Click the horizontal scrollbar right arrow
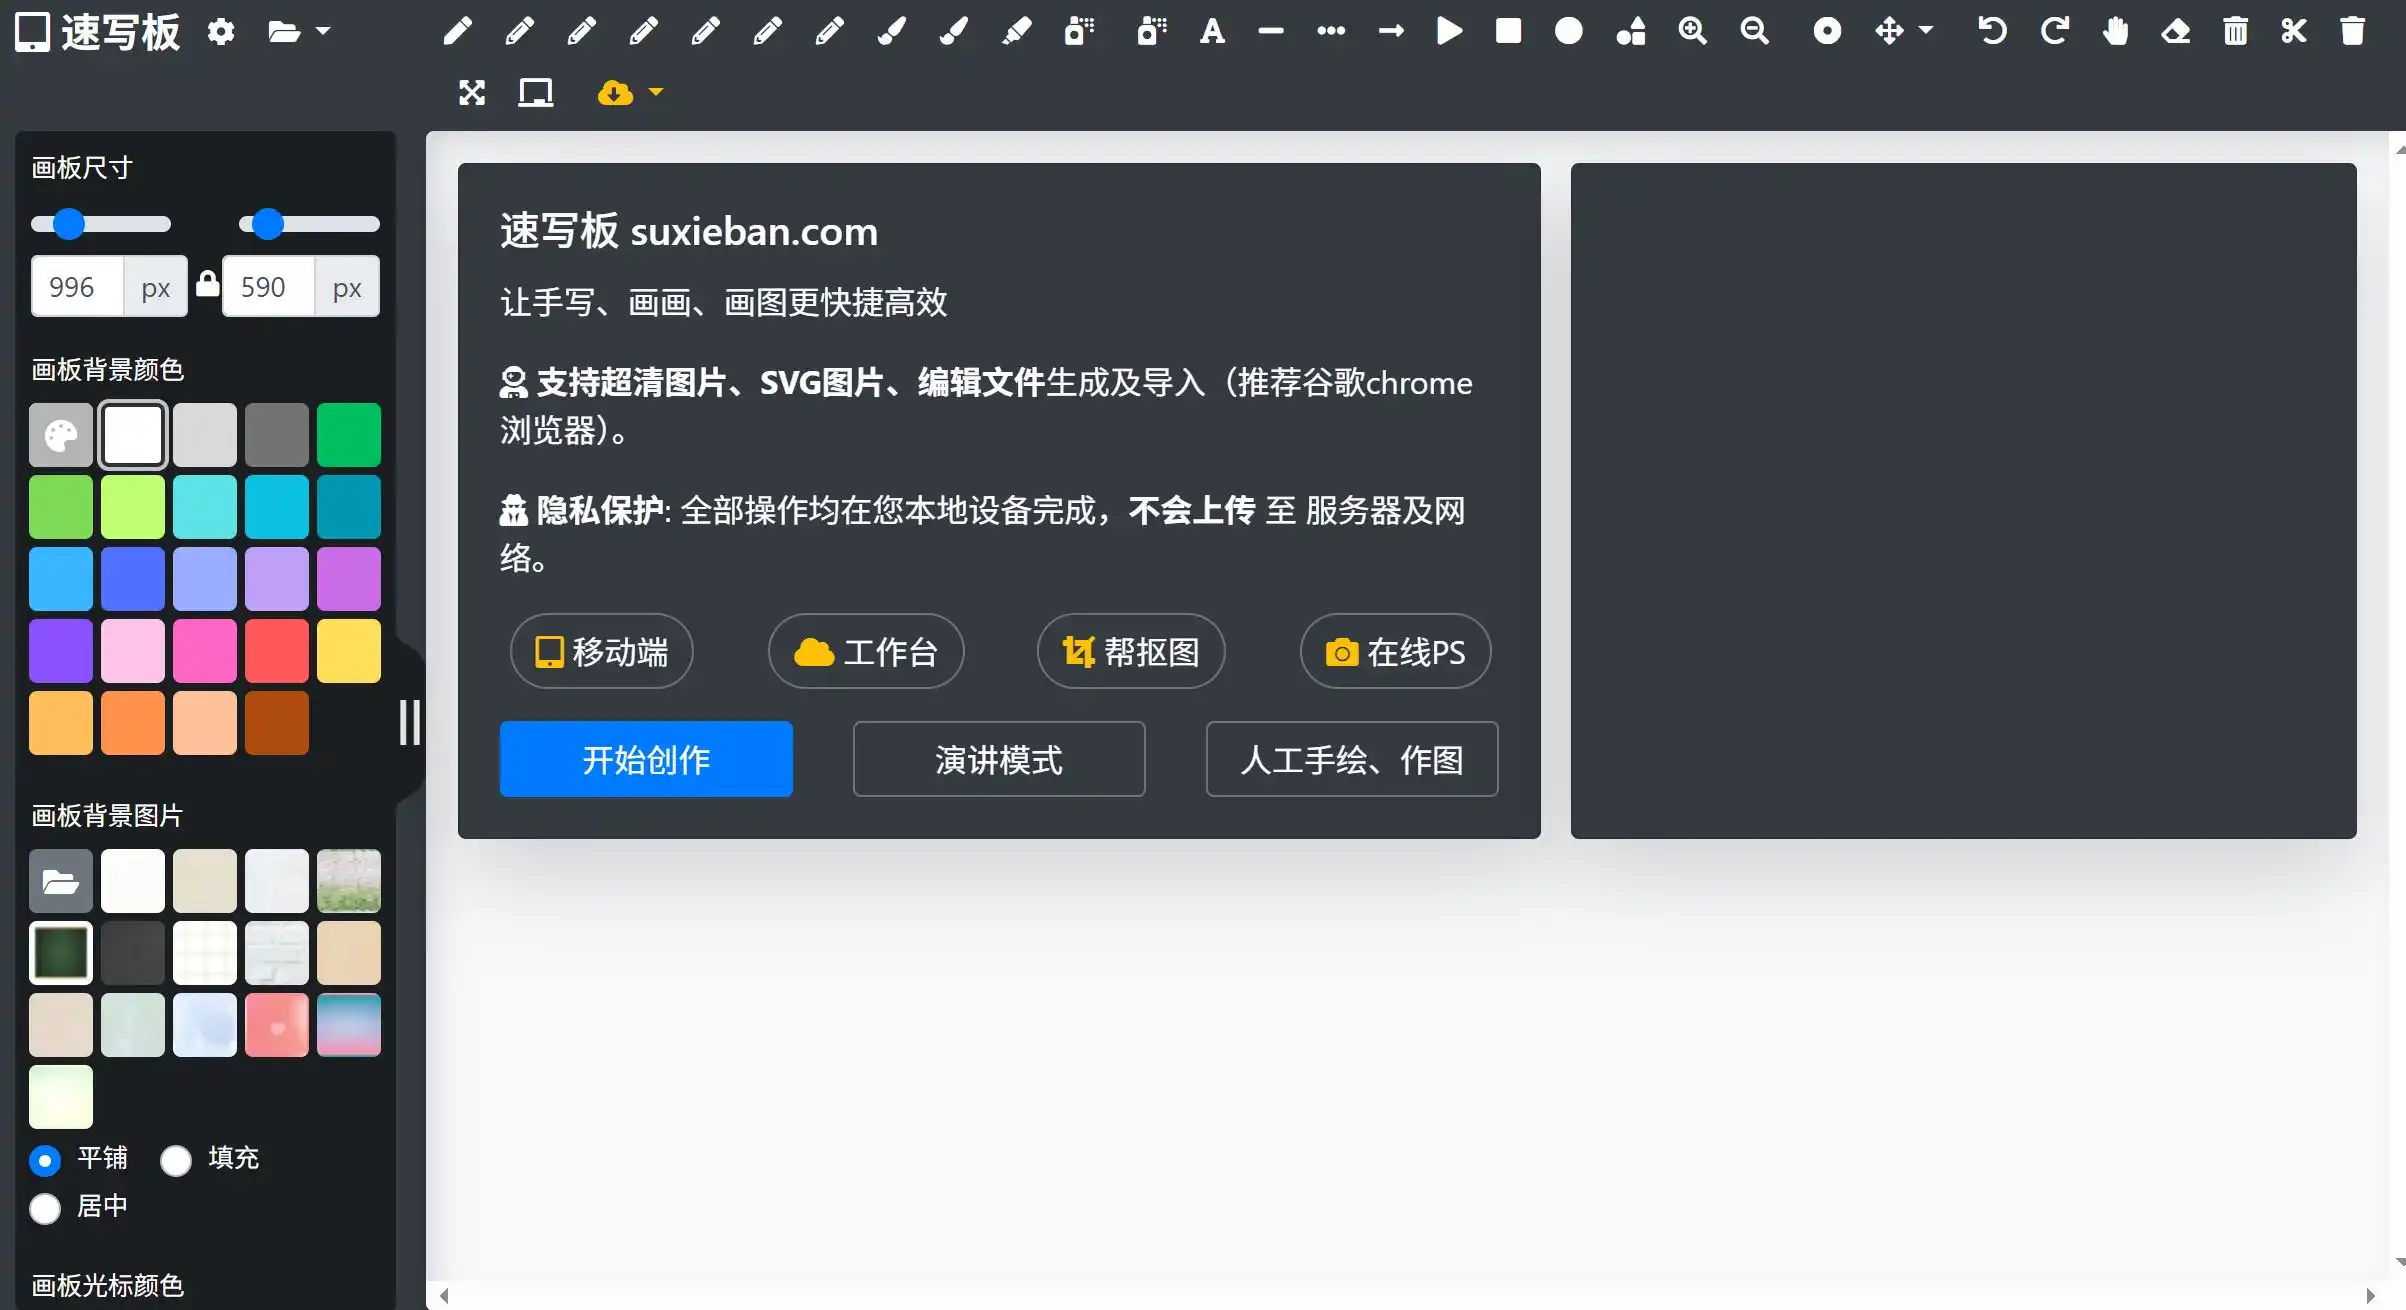 click(2370, 1296)
